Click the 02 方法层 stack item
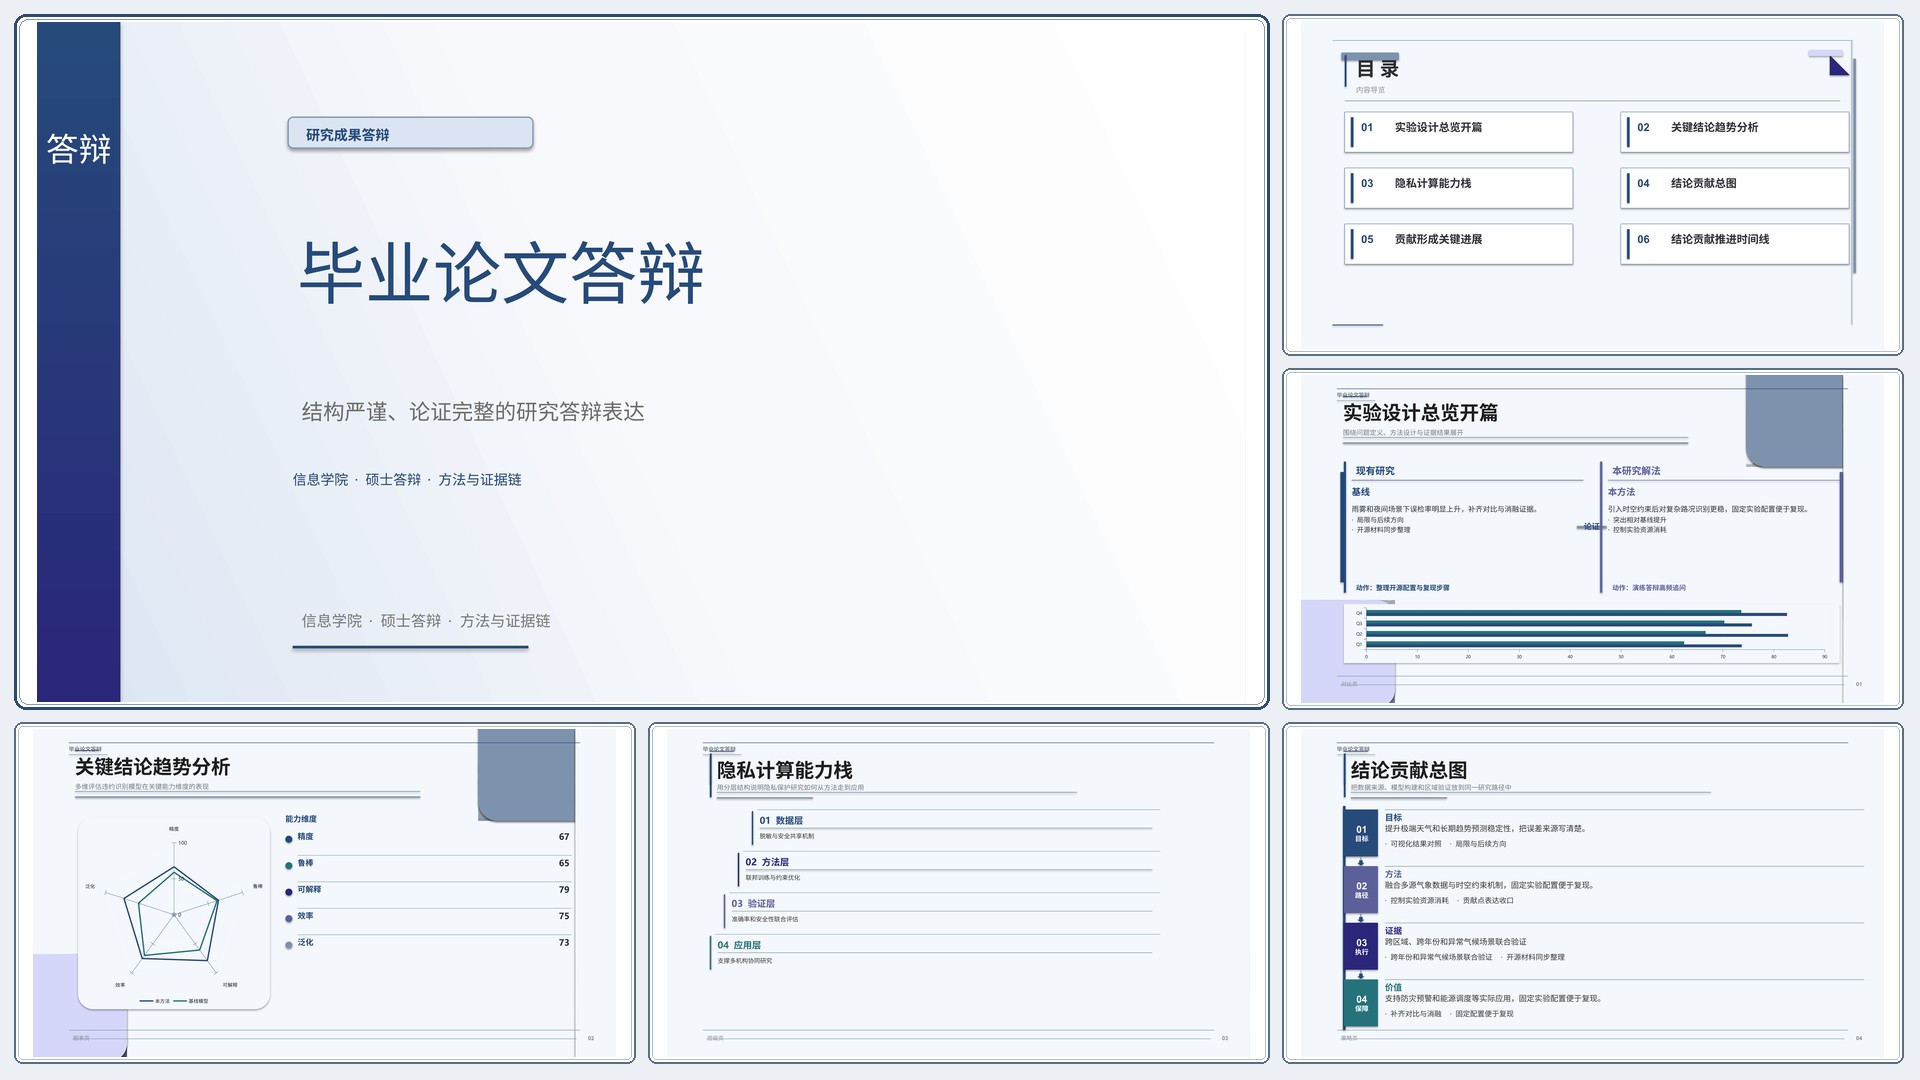Image resolution: width=1920 pixels, height=1080 pixels. tap(947, 869)
